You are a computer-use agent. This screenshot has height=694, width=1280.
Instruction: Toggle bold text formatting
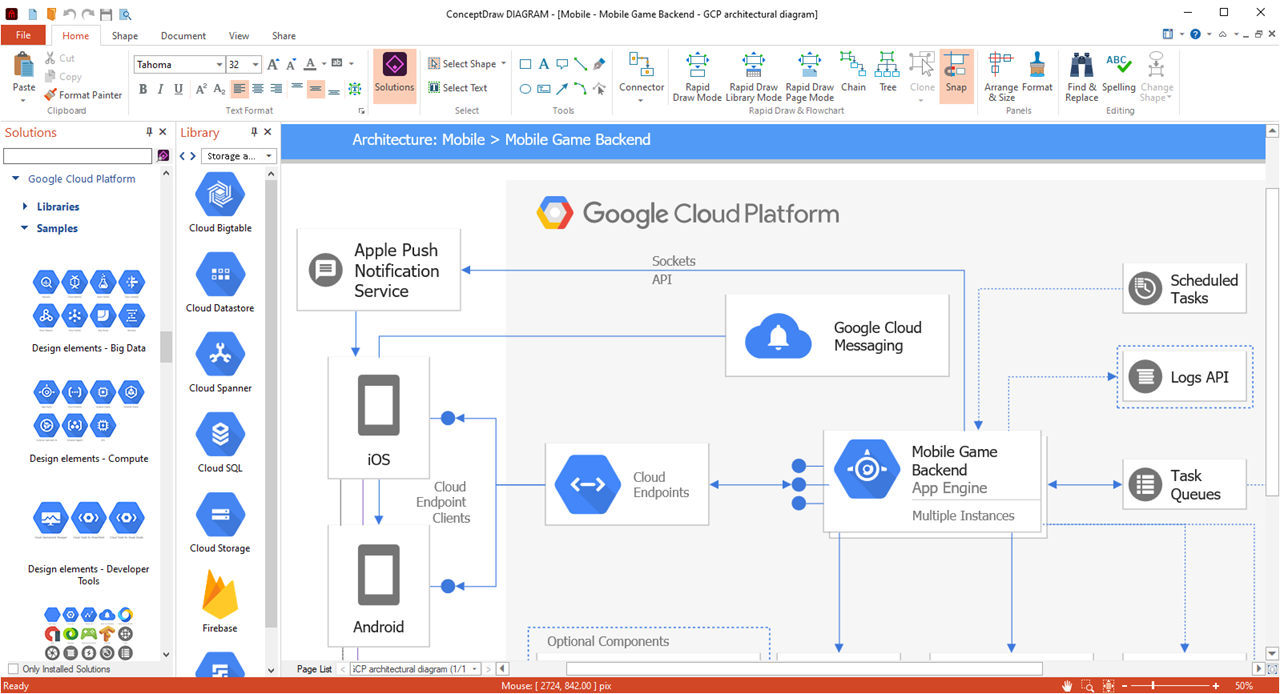coord(143,89)
